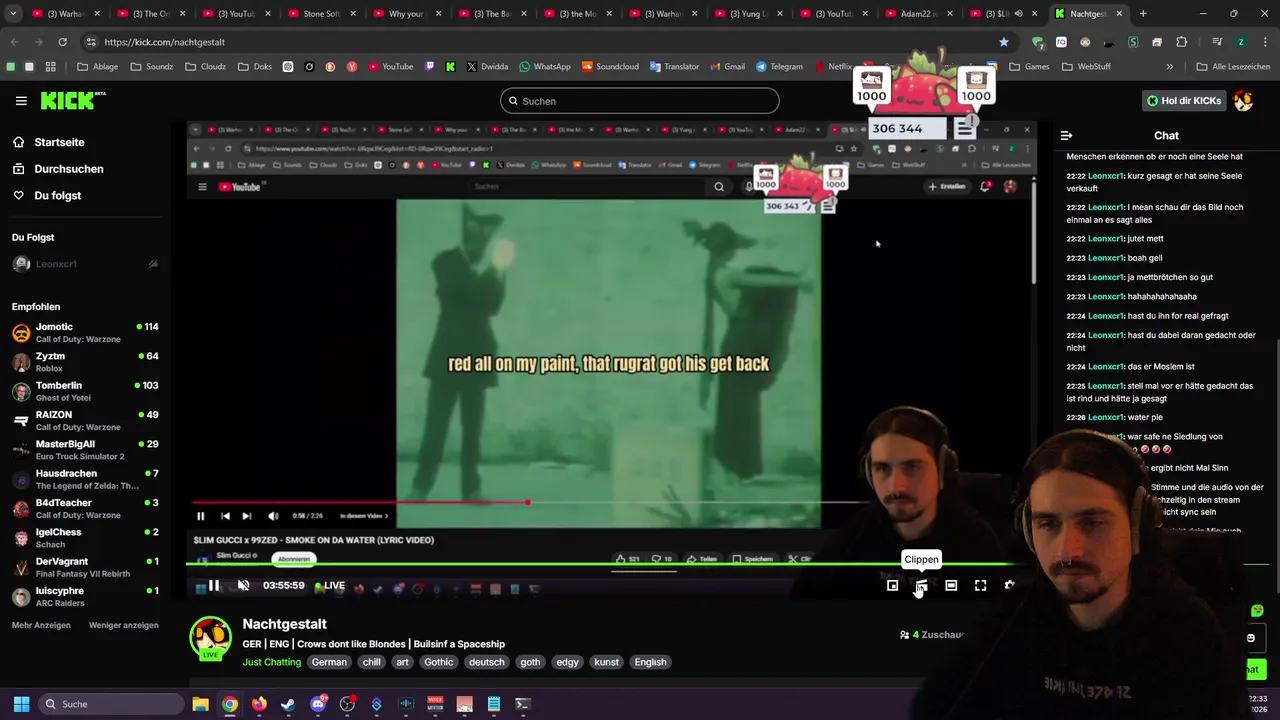1280x720 pixels.
Task: Select the kunst tag
Action: 606,662
